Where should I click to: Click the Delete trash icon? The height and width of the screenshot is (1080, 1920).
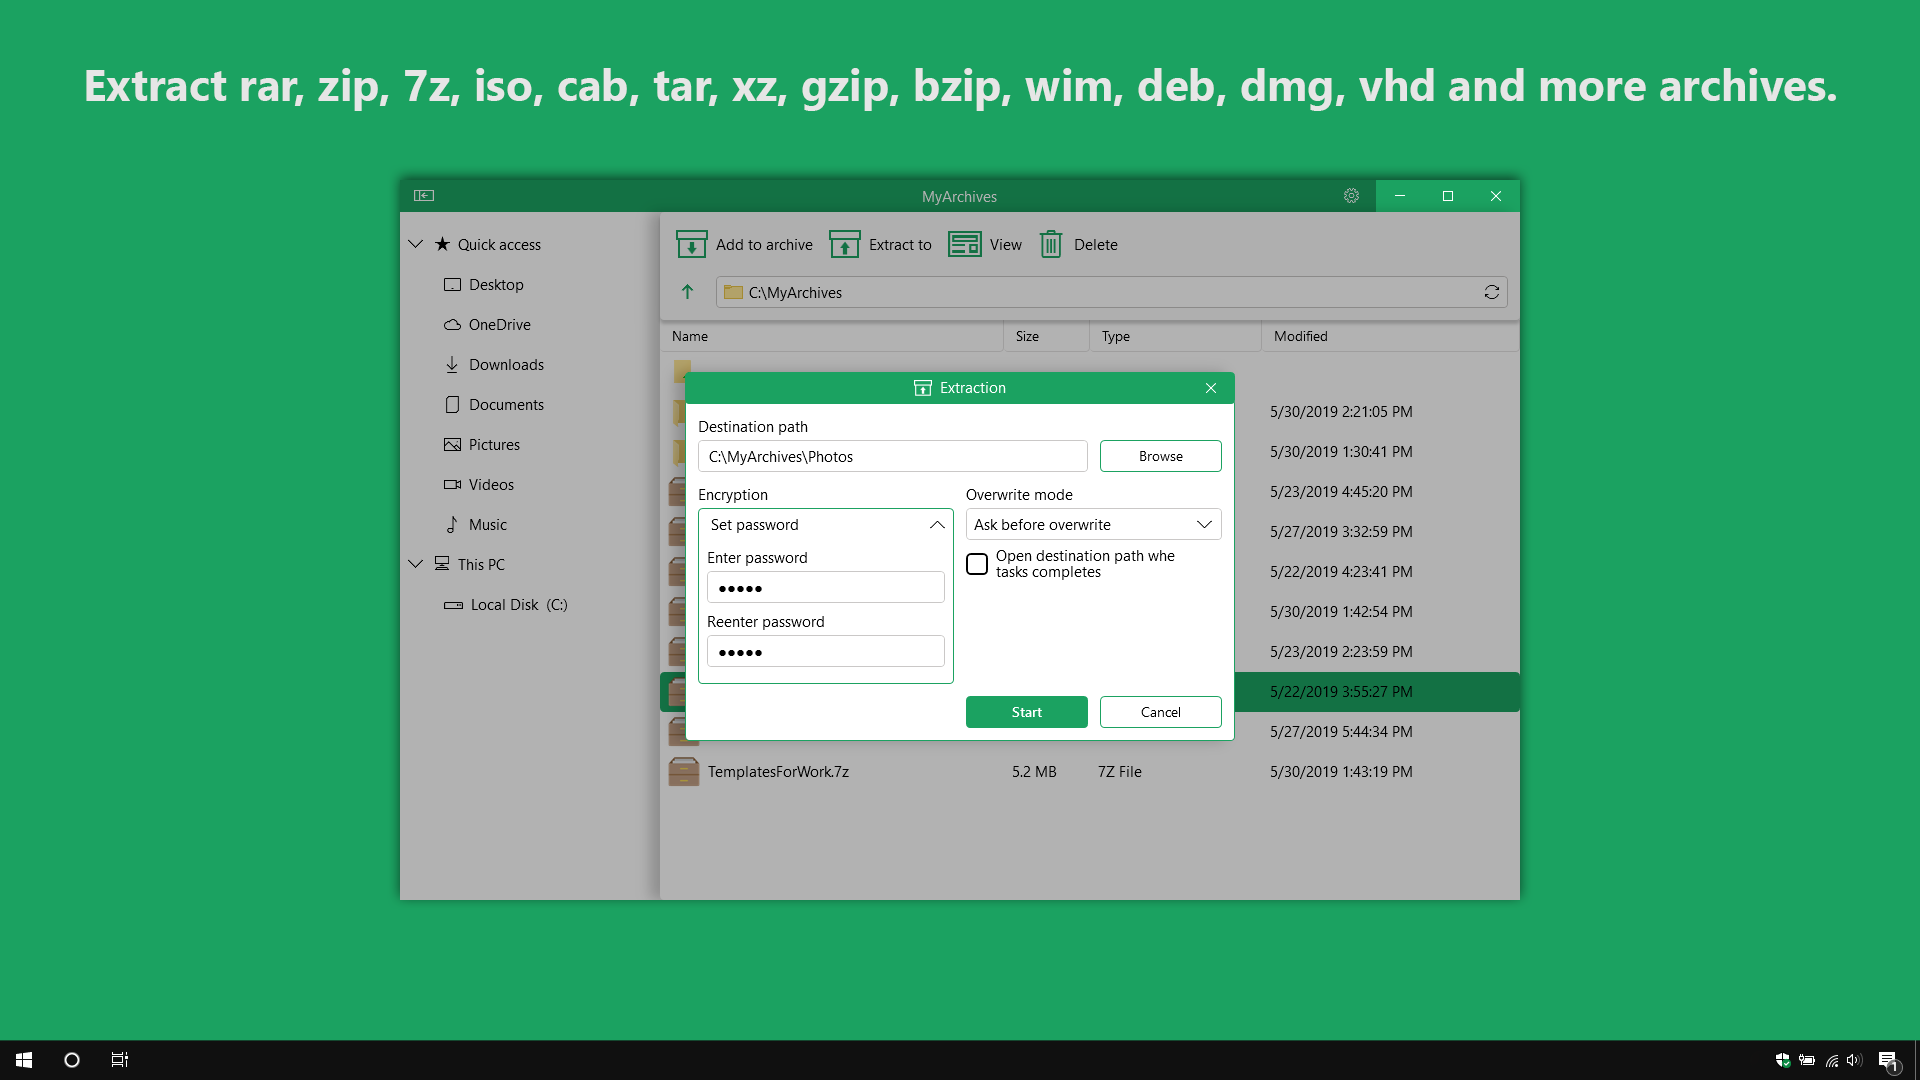1050,244
